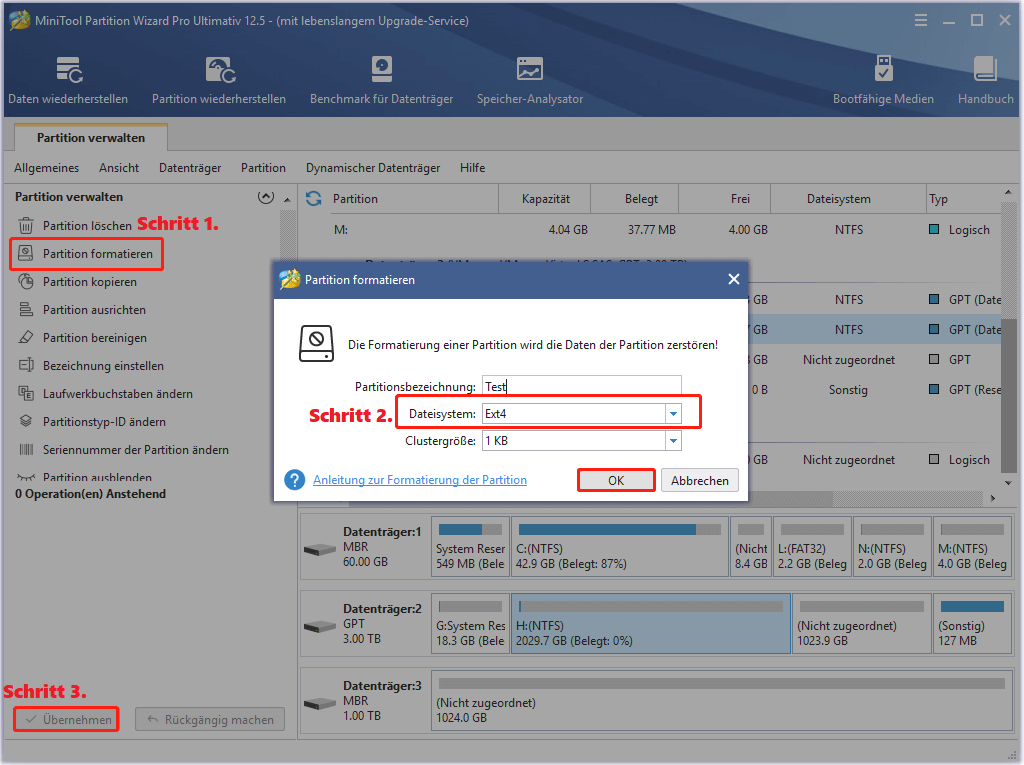Open the Ansicht menu
The image size is (1024, 765).
[x=118, y=168]
